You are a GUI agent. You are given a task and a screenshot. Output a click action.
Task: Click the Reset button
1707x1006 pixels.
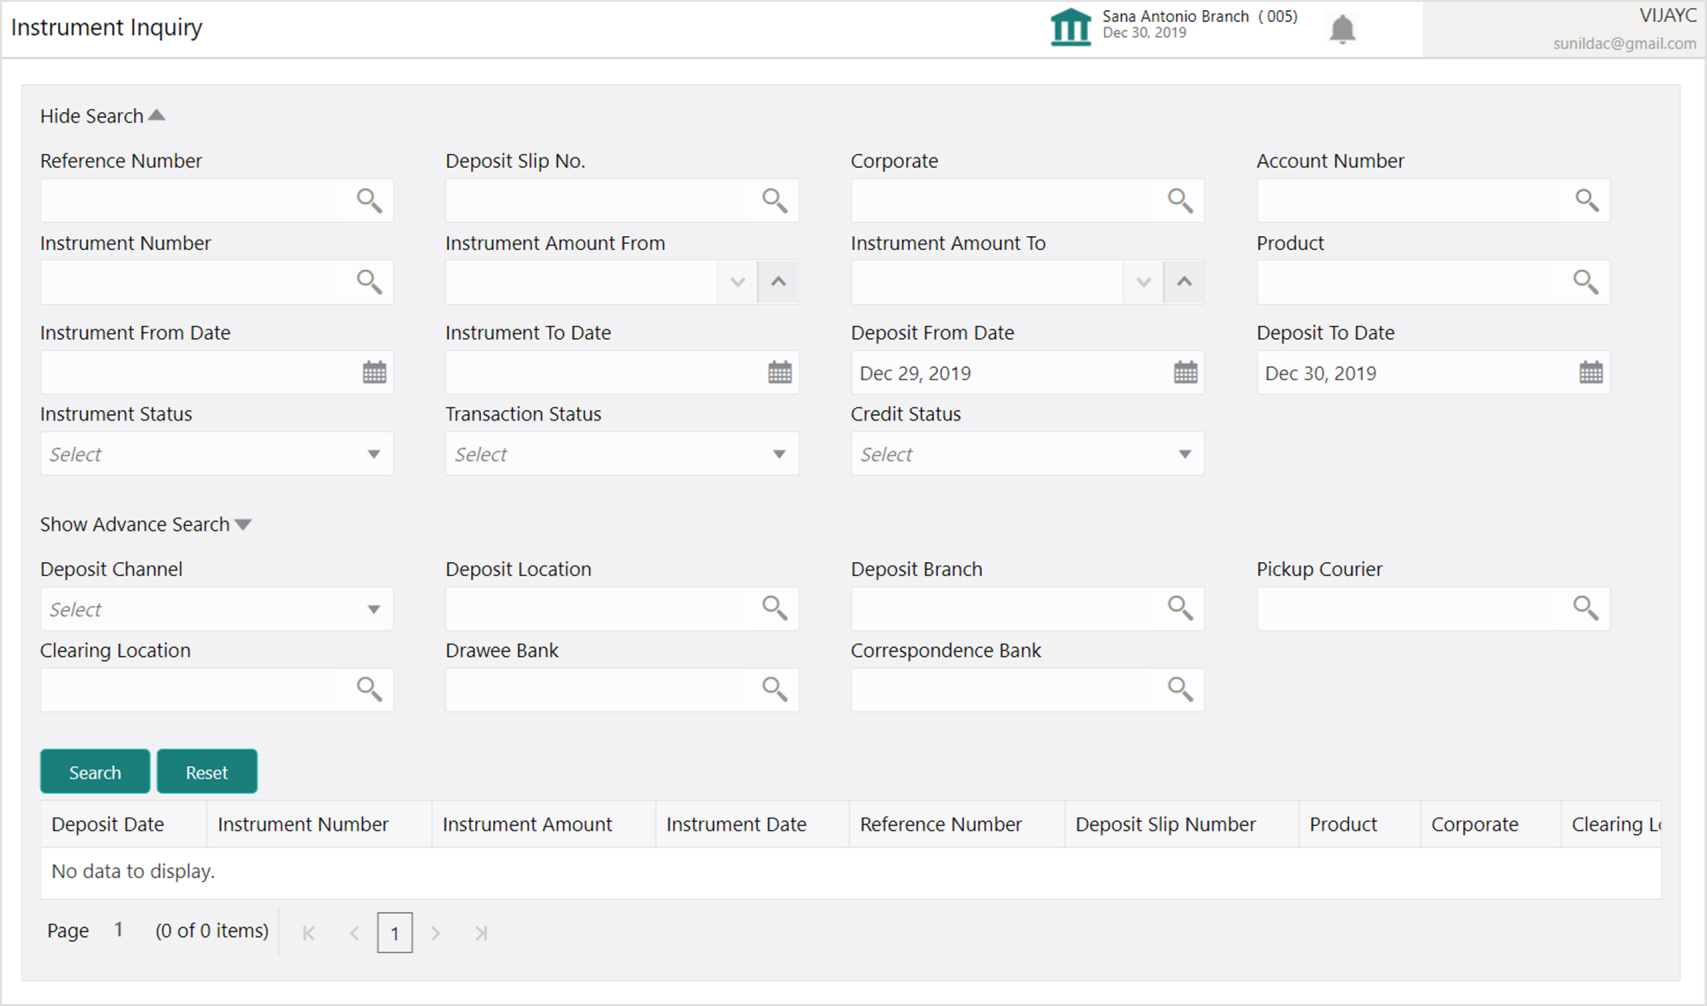coord(207,772)
